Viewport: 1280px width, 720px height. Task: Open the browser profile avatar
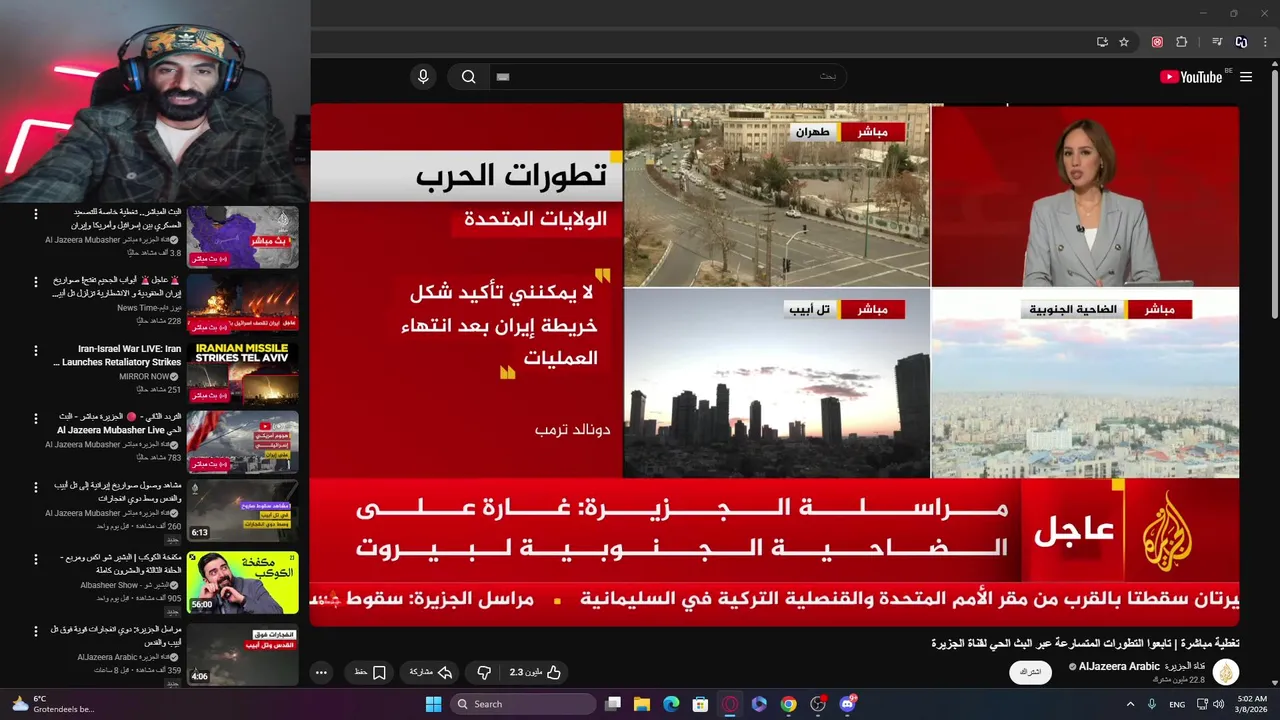pos(1241,42)
